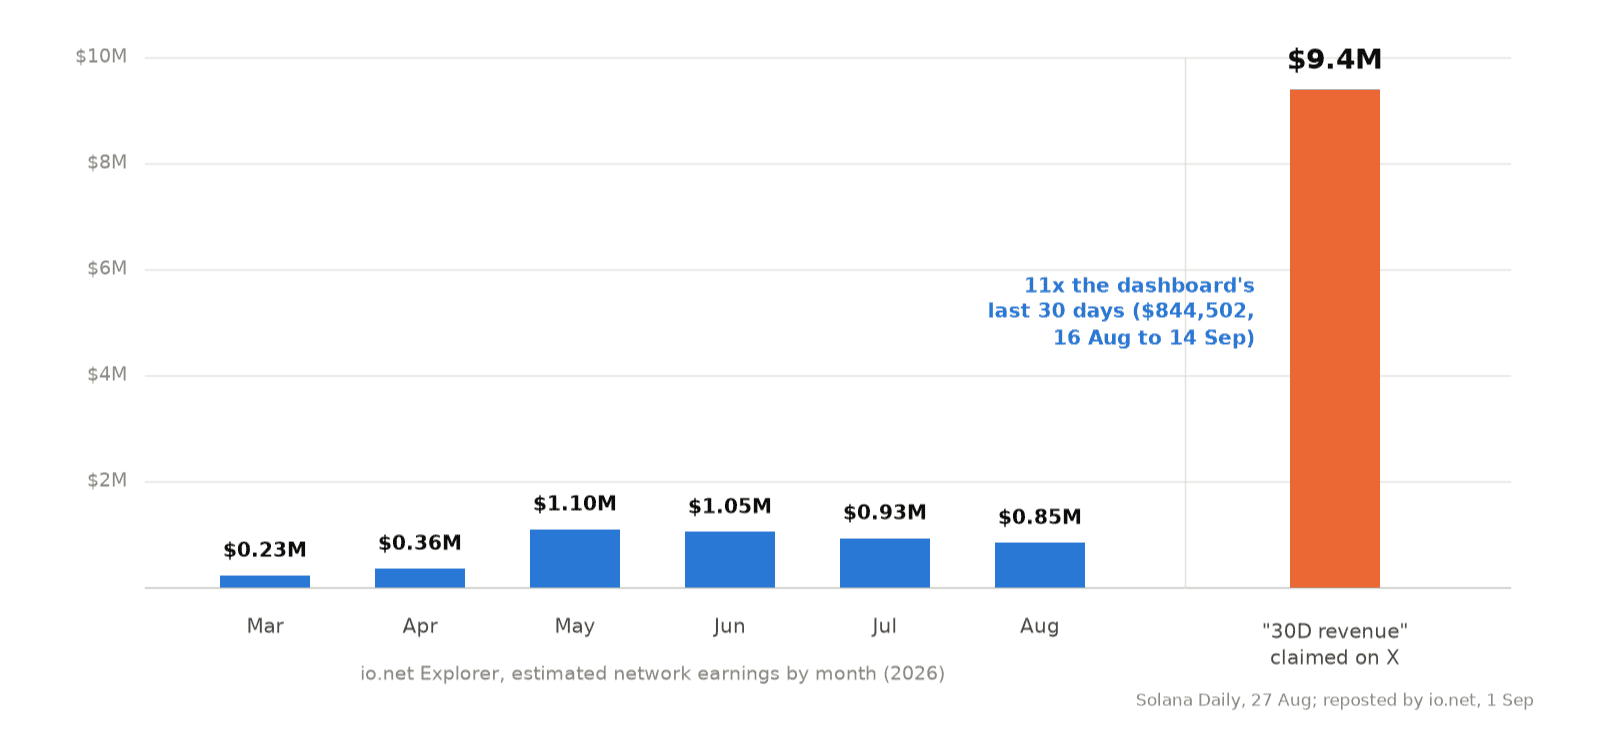Click the Jul axis label
The height and width of the screenshot is (736, 1600).
[885, 627]
